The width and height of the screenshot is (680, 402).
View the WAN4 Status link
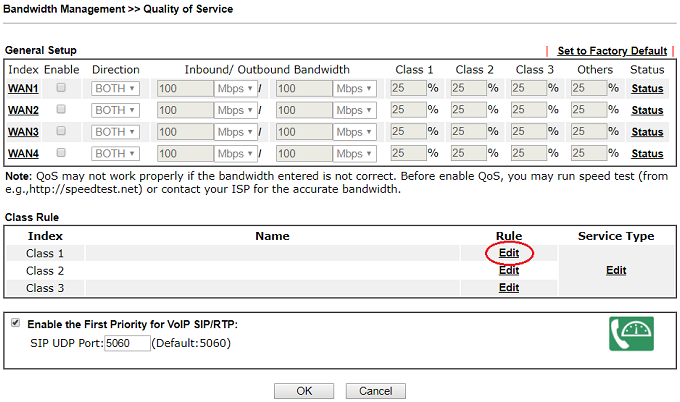tap(647, 154)
